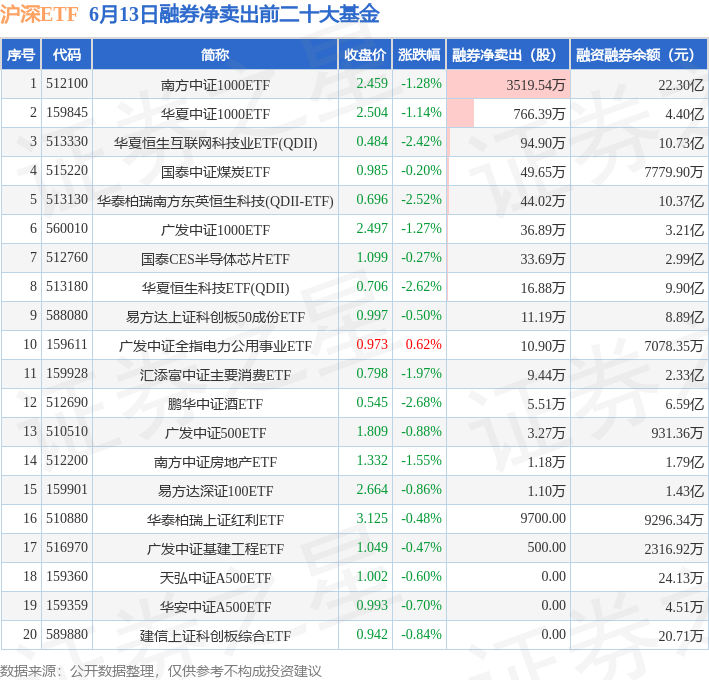The height and width of the screenshot is (680, 709).
Task: Click the 序号 column header
Action: coord(21,55)
